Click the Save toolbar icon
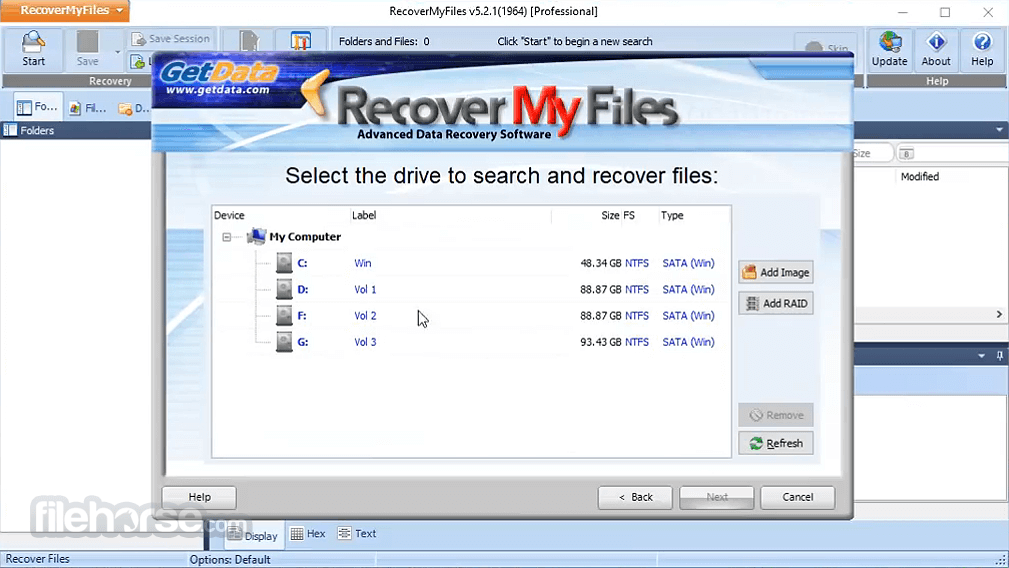Screen dimensions: 1009x568 point(88,49)
